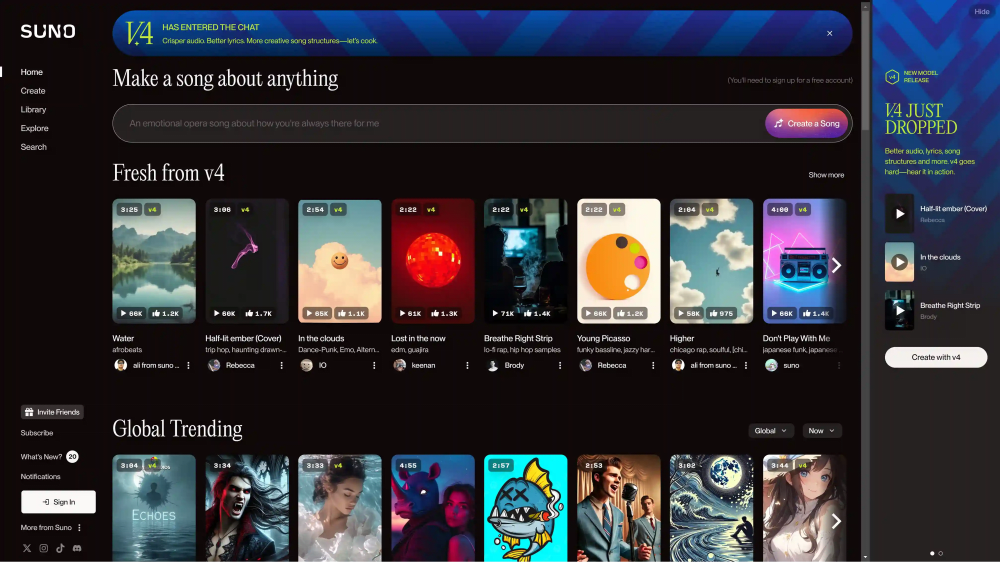Click song title In the clouds under card
Screen dimensions: 1000x562
coord(321,338)
